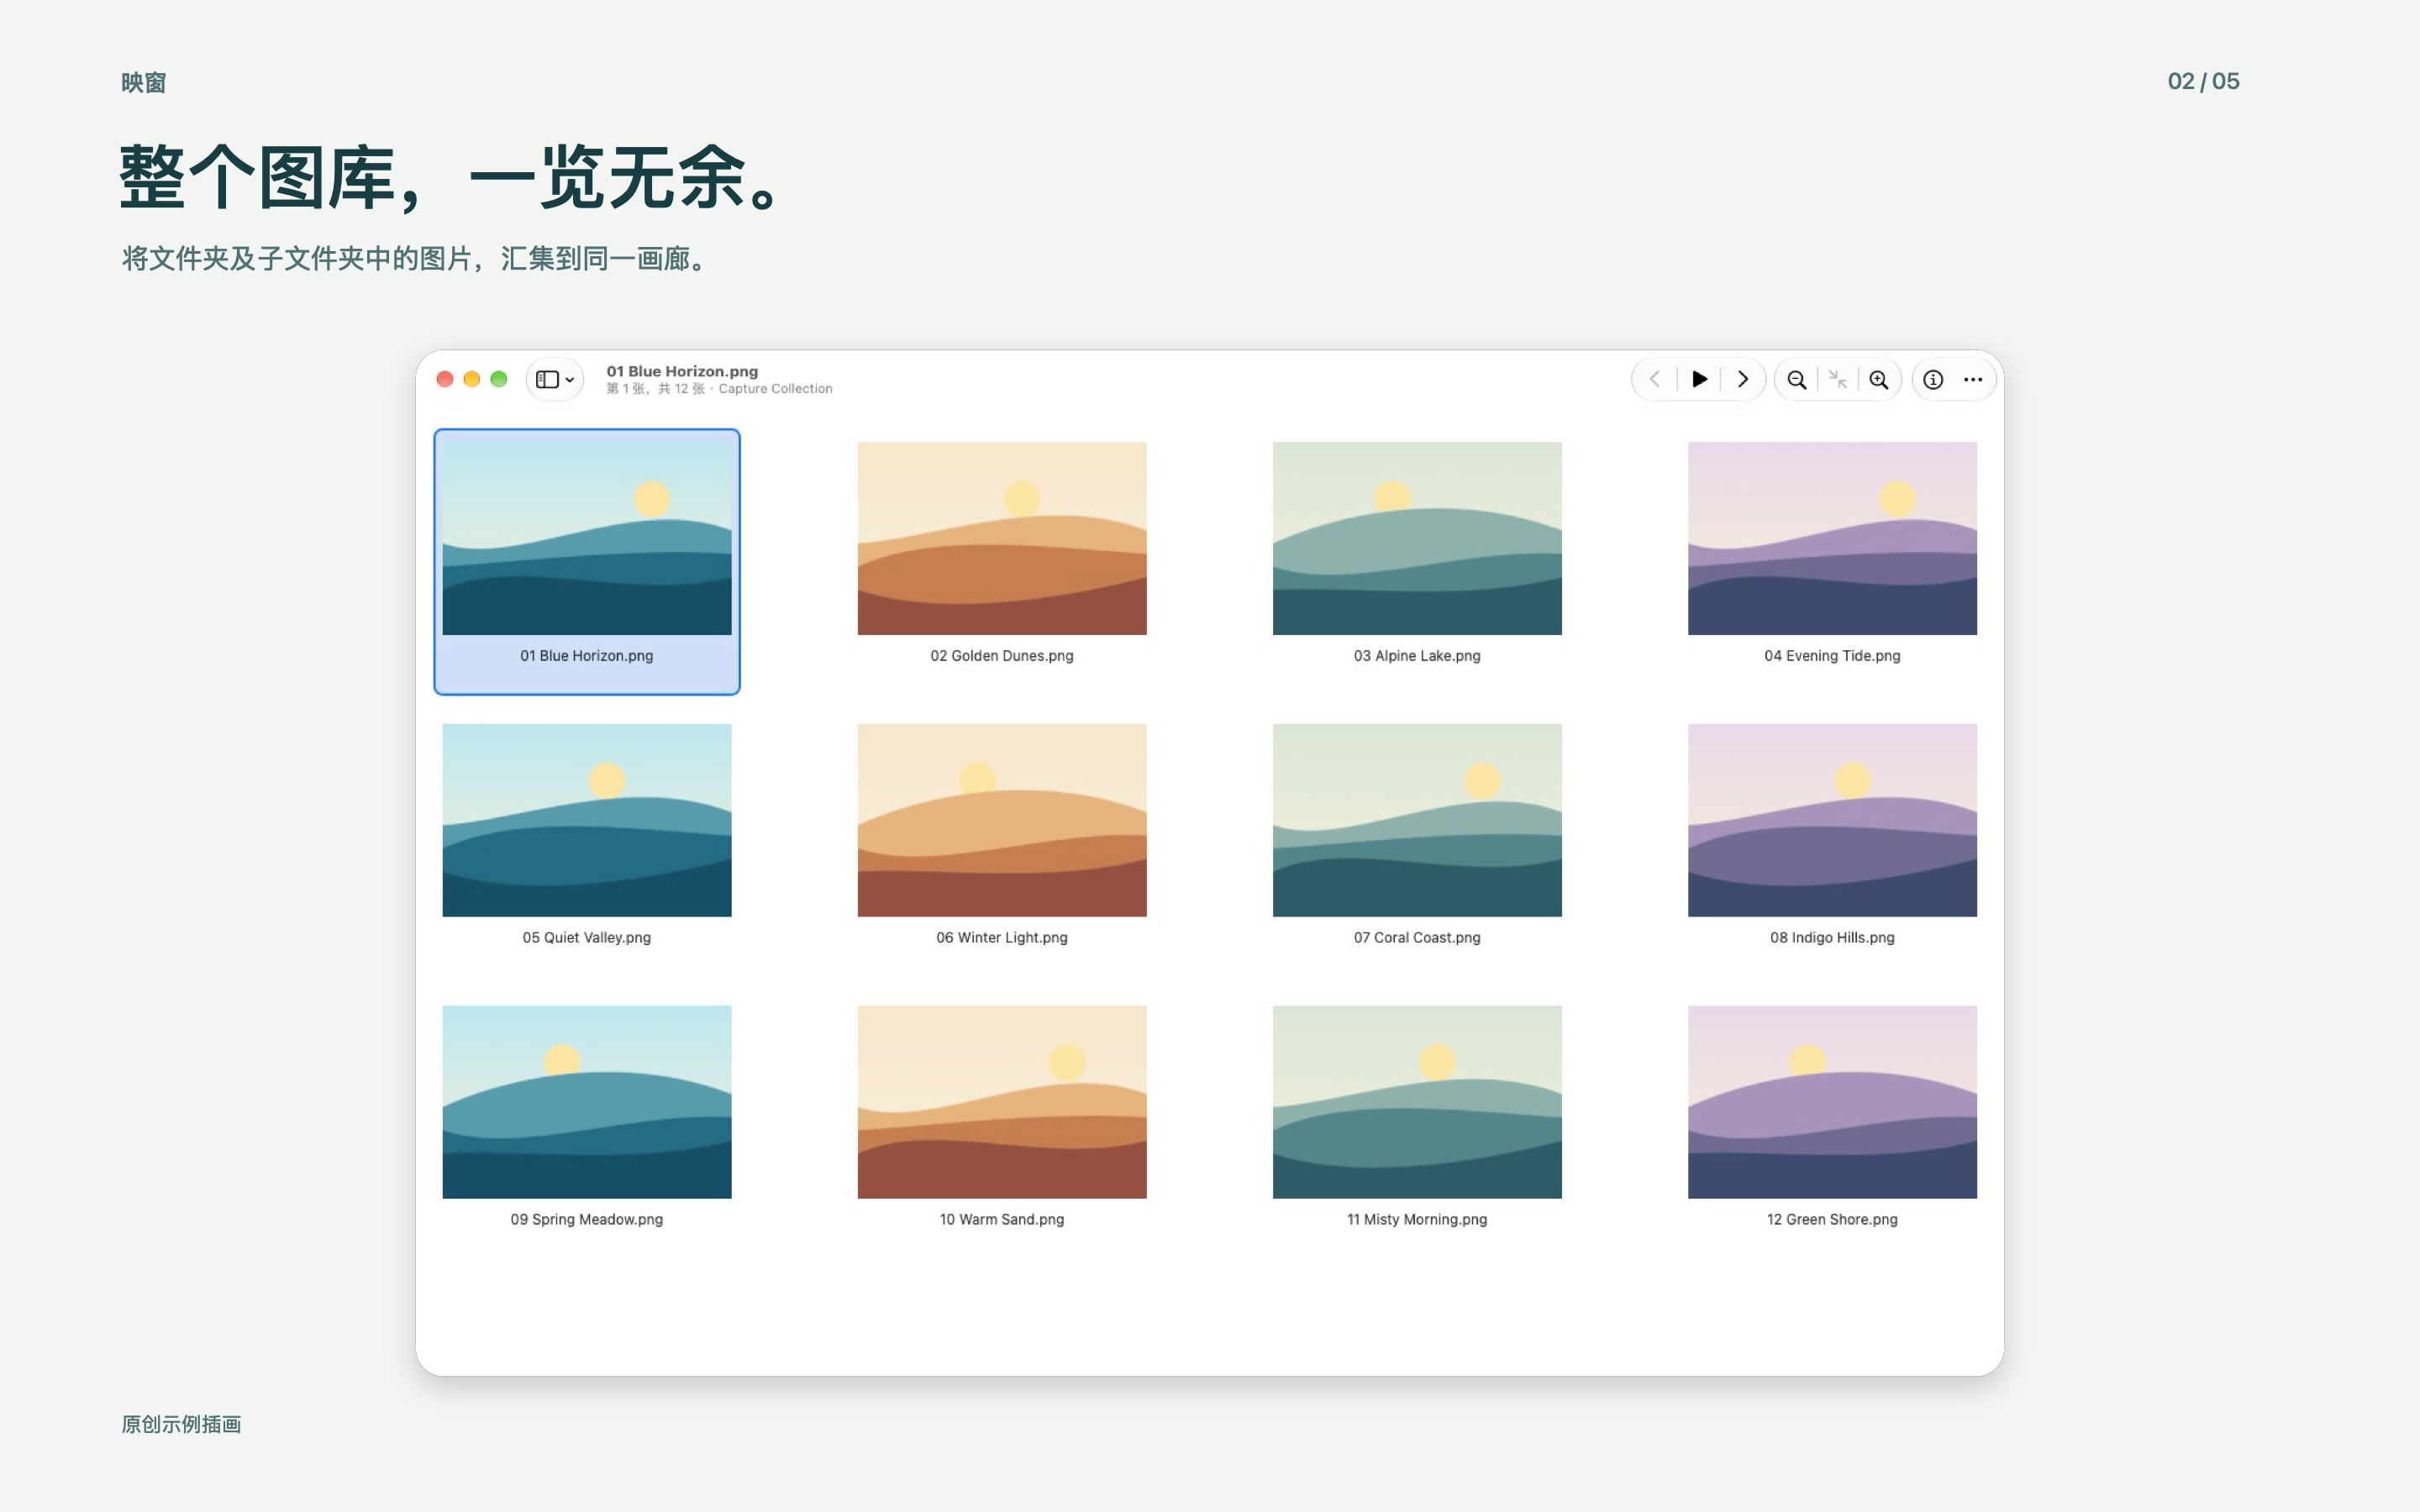Click the '03 Alpine Lake.png' file name
Image resolution: width=2420 pixels, height=1512 pixels.
point(1417,656)
